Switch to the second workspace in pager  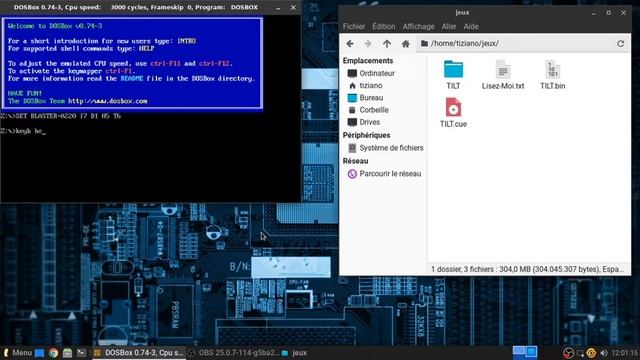[531, 353]
